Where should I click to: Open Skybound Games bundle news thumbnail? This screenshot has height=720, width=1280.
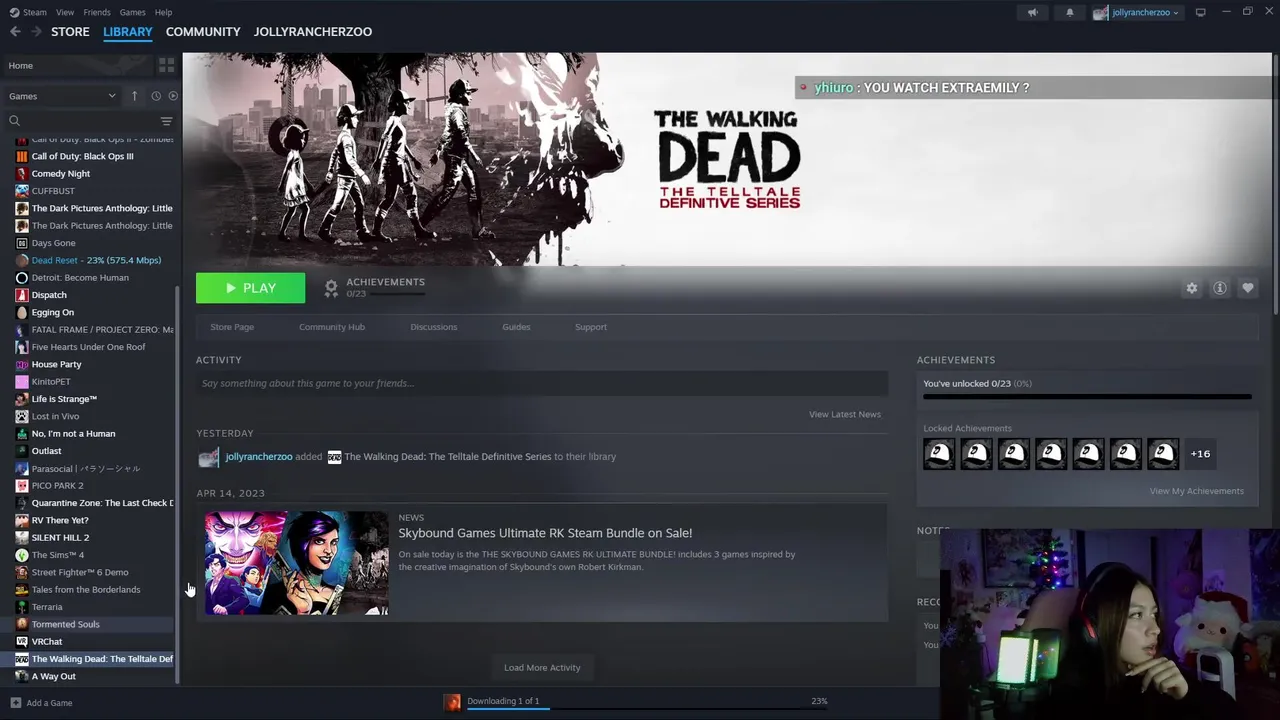pos(297,563)
